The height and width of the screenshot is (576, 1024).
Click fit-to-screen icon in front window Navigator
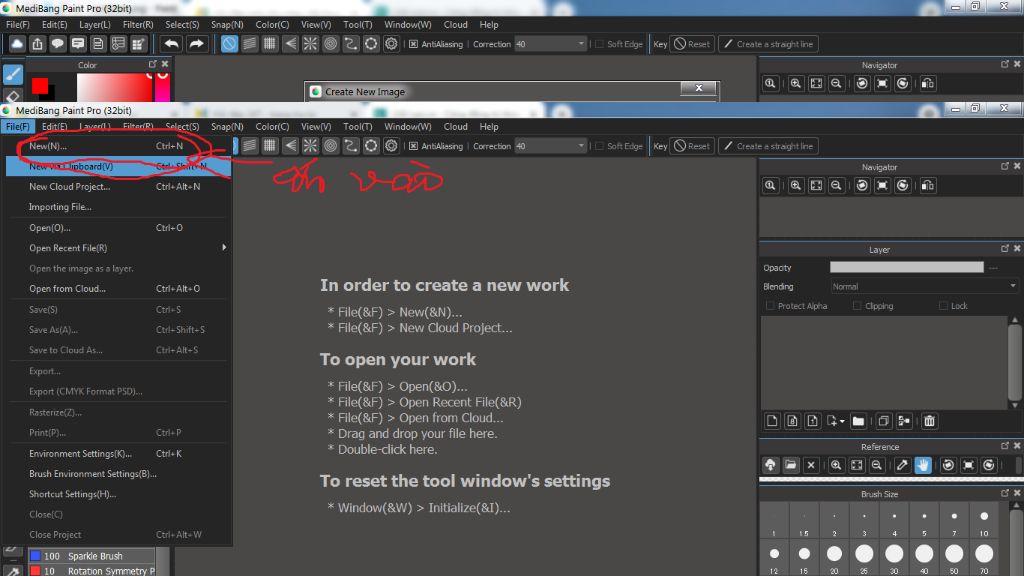tap(816, 185)
